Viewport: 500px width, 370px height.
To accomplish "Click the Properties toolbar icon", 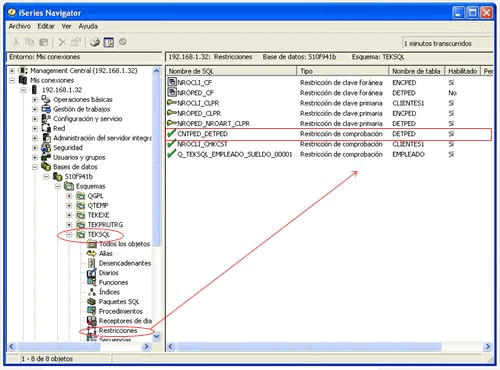I will point(76,42).
